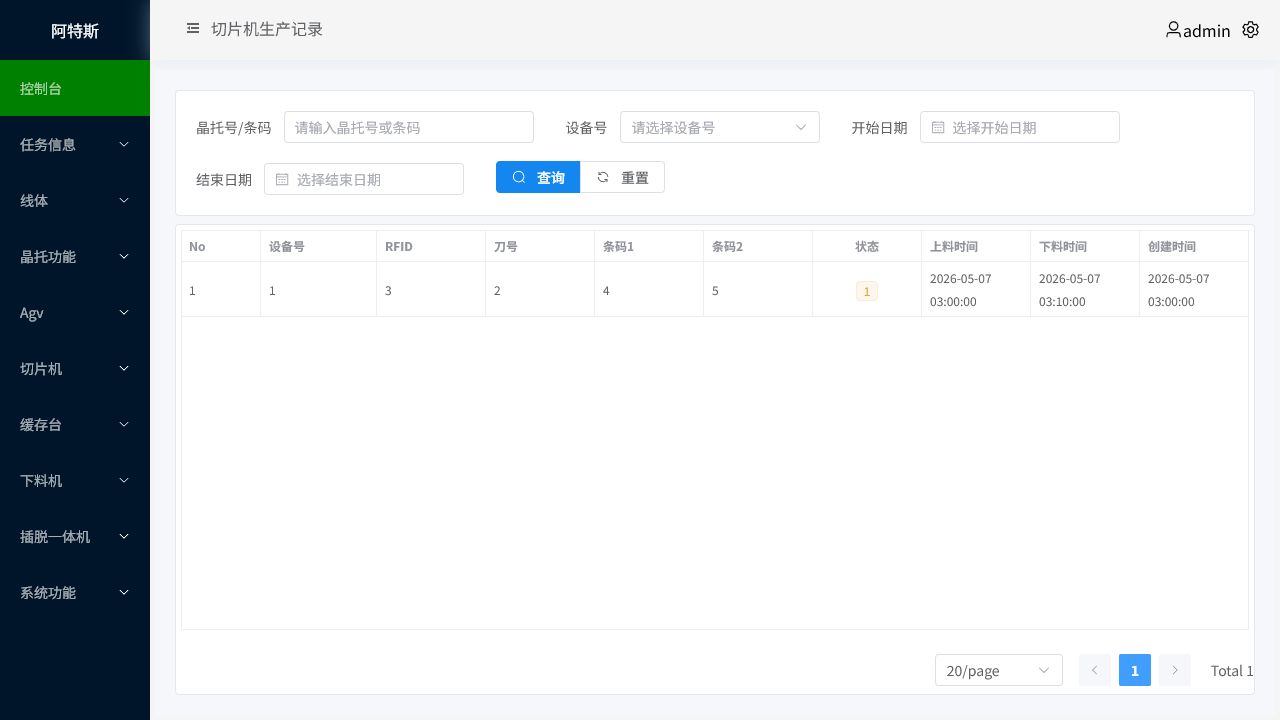Click the calendar icon in 开始日期 field

coord(938,127)
